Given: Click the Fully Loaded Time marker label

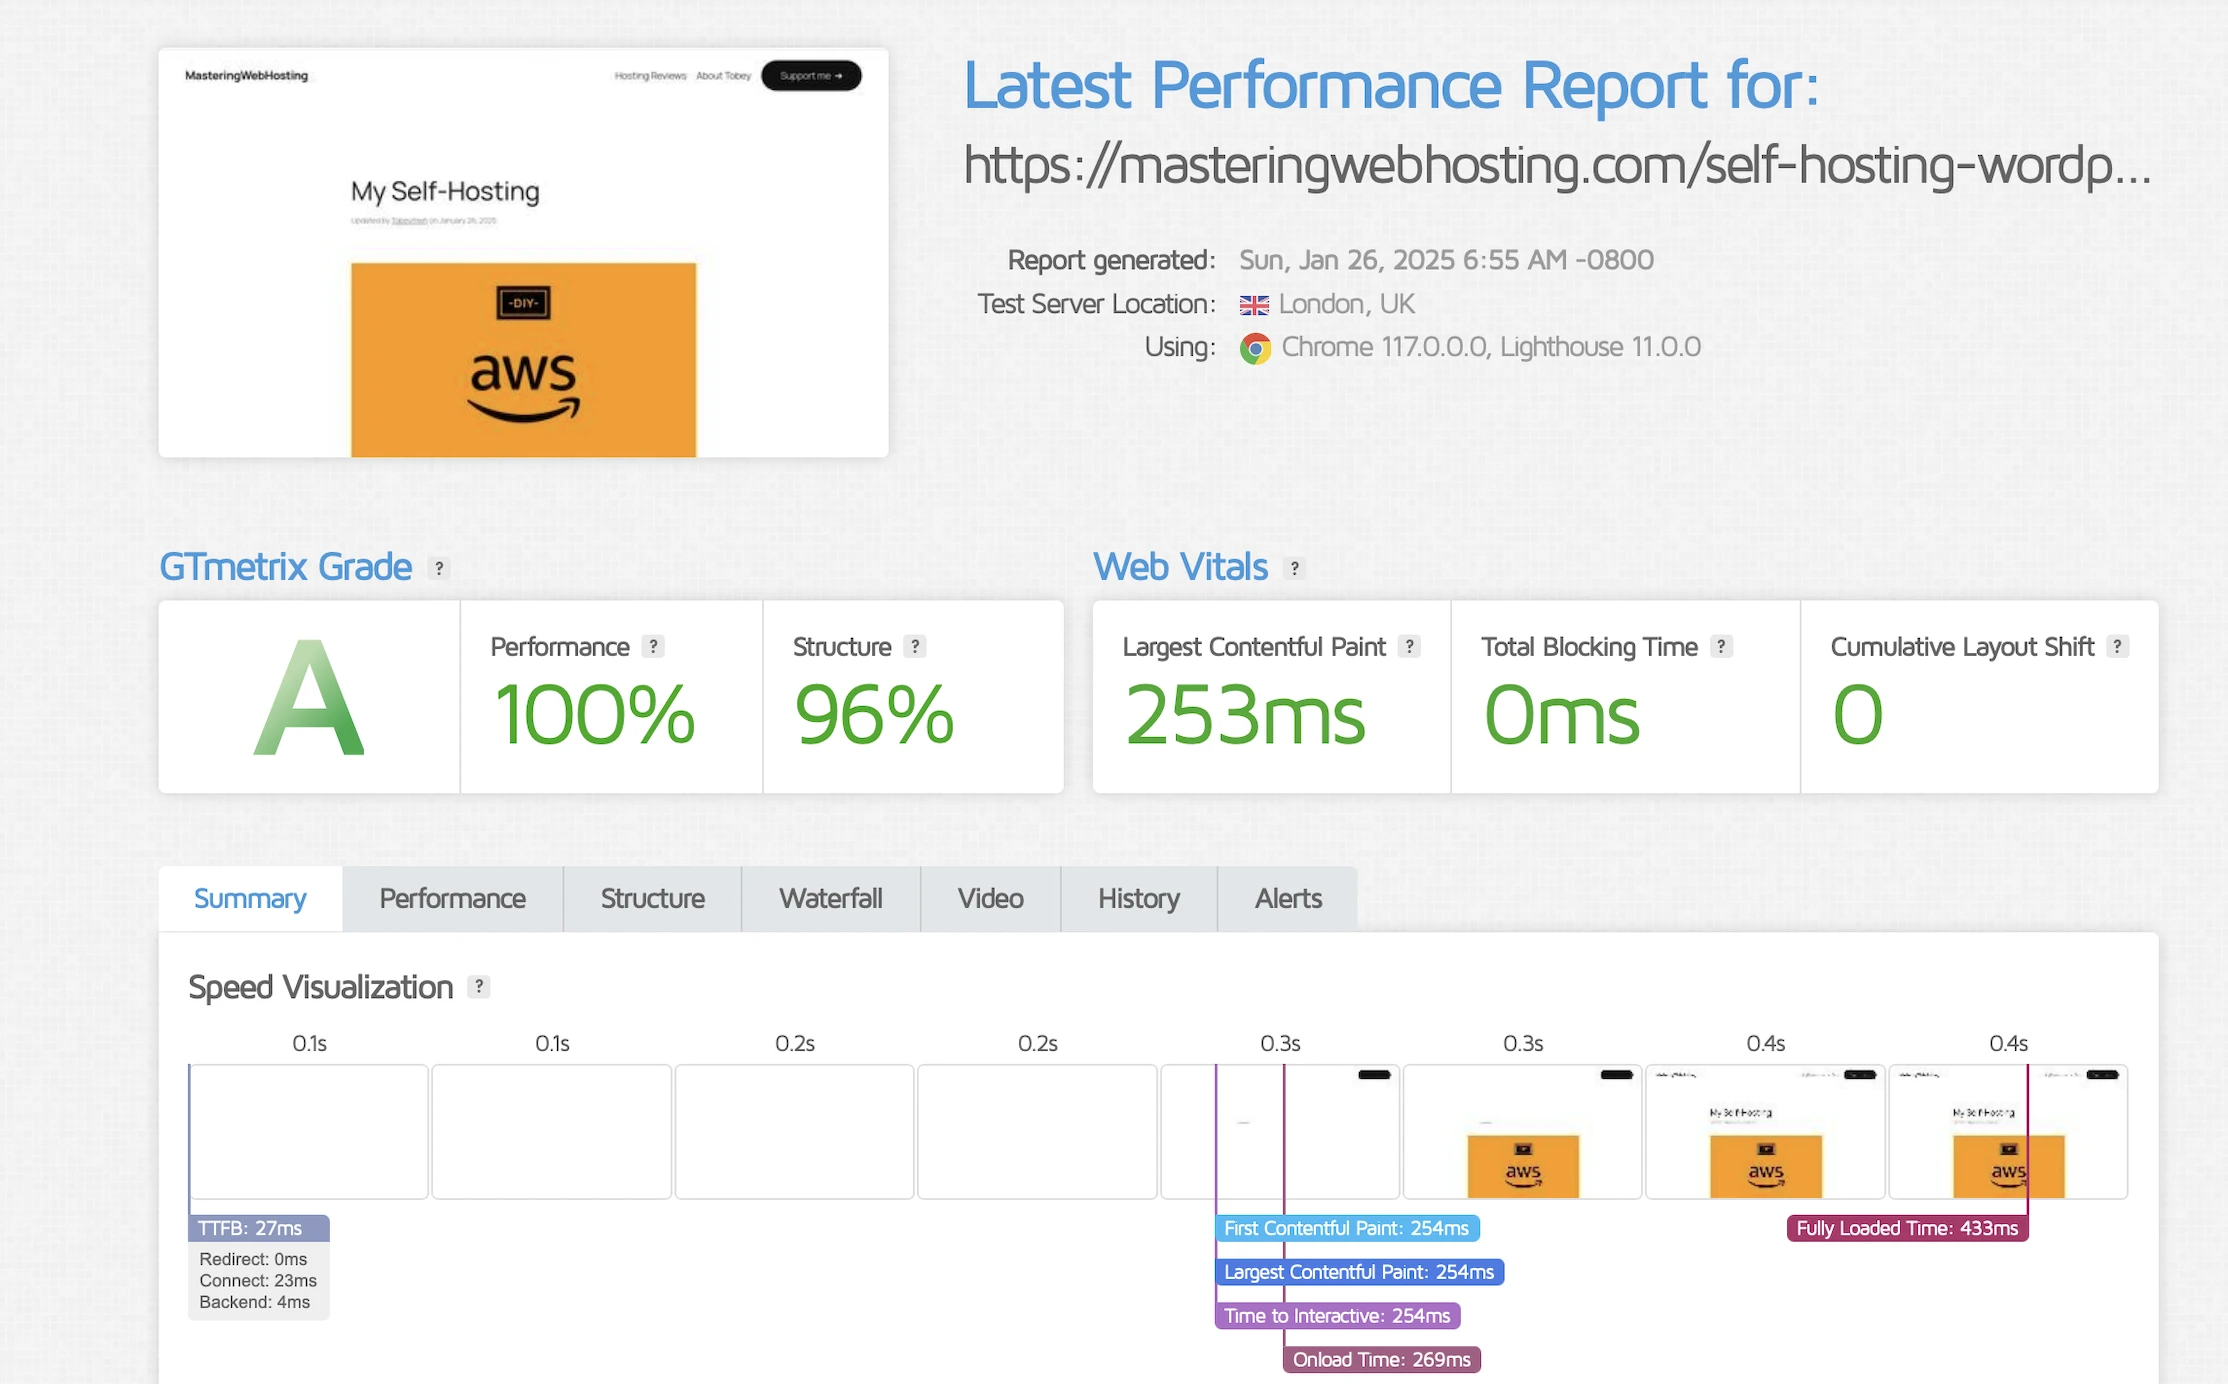Looking at the screenshot, I should tap(1906, 1228).
